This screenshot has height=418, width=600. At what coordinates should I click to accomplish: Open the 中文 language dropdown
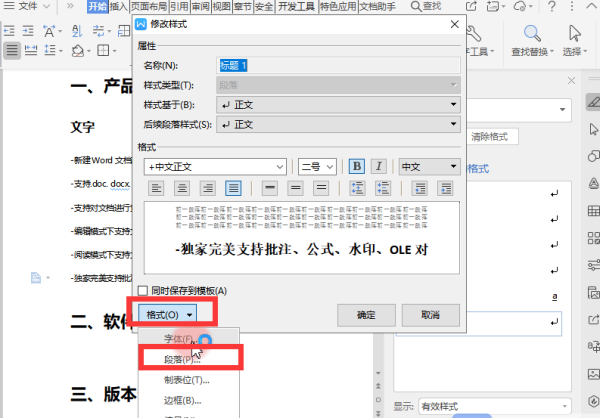[x=429, y=167]
